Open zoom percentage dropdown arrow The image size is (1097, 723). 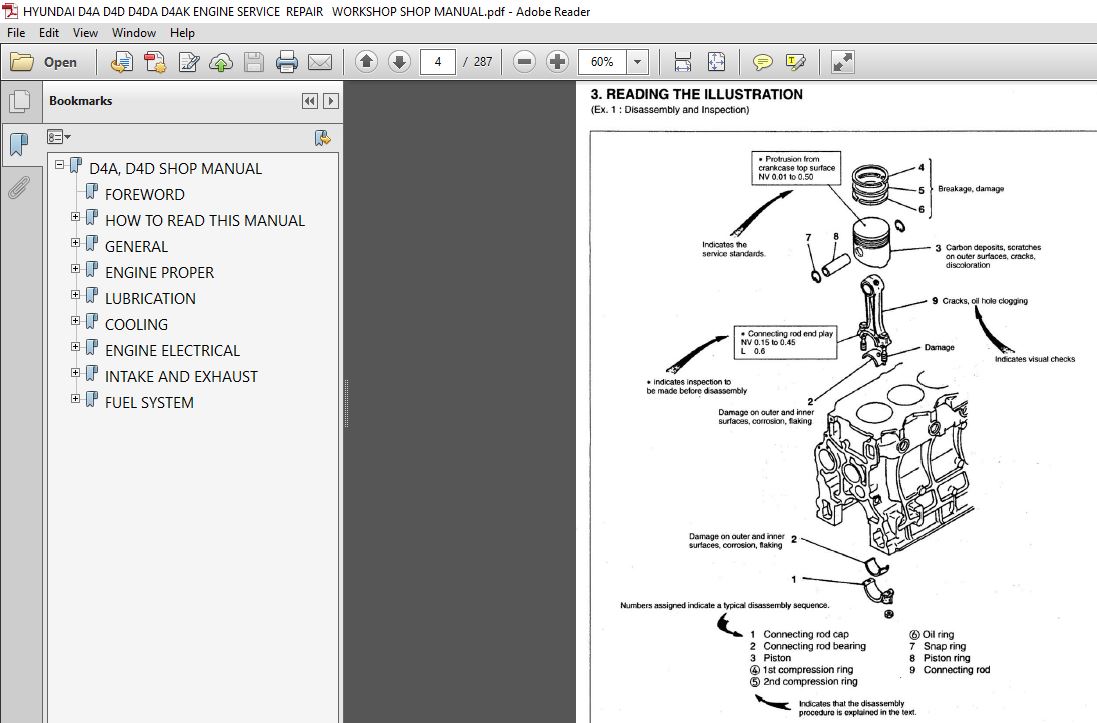637,62
